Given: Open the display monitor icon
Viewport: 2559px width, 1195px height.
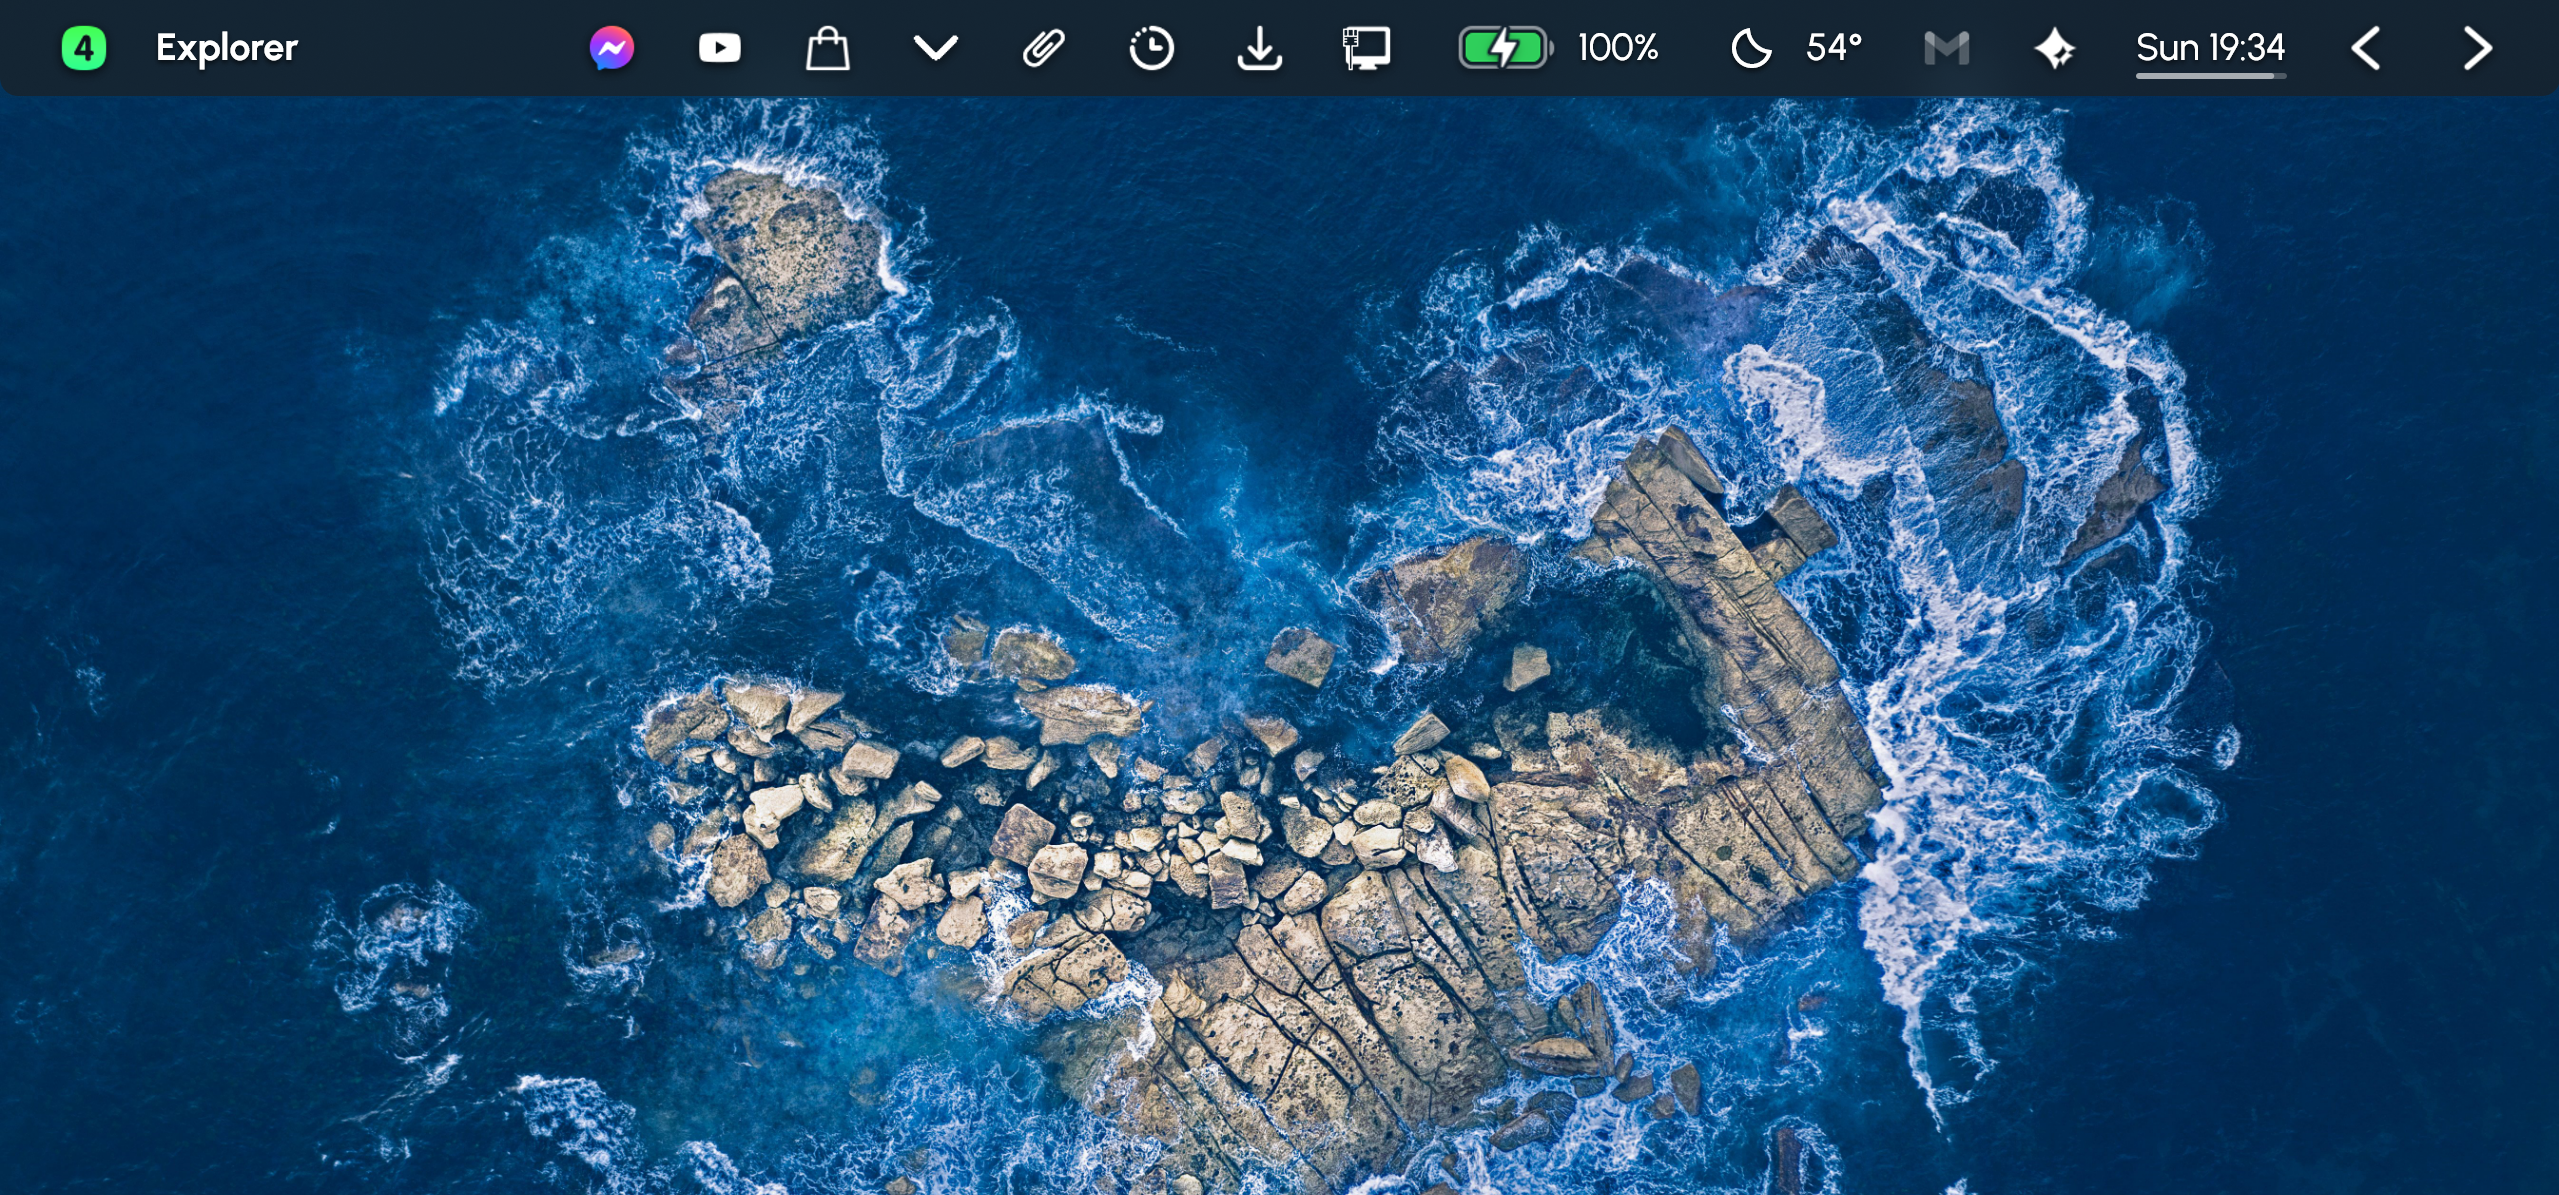Looking at the screenshot, I should (1367, 48).
